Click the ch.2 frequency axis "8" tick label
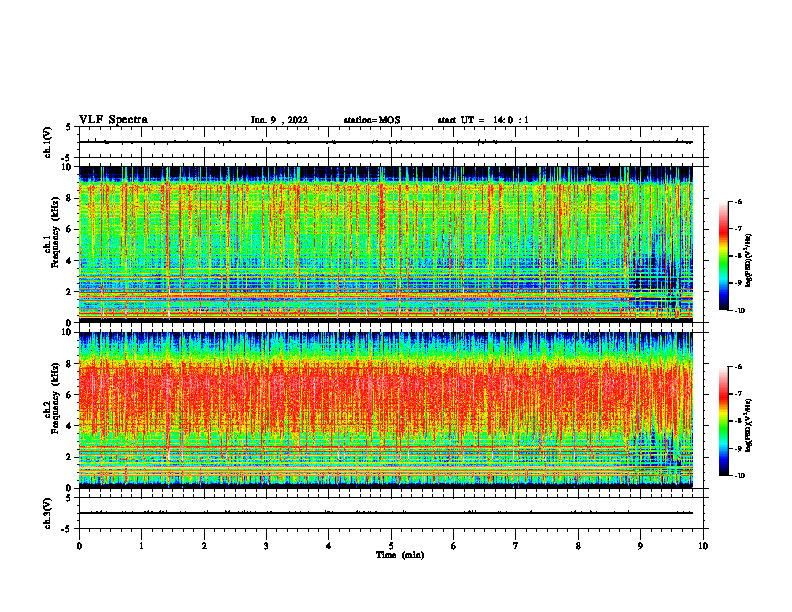This screenshot has width=792, height=612. point(70,364)
